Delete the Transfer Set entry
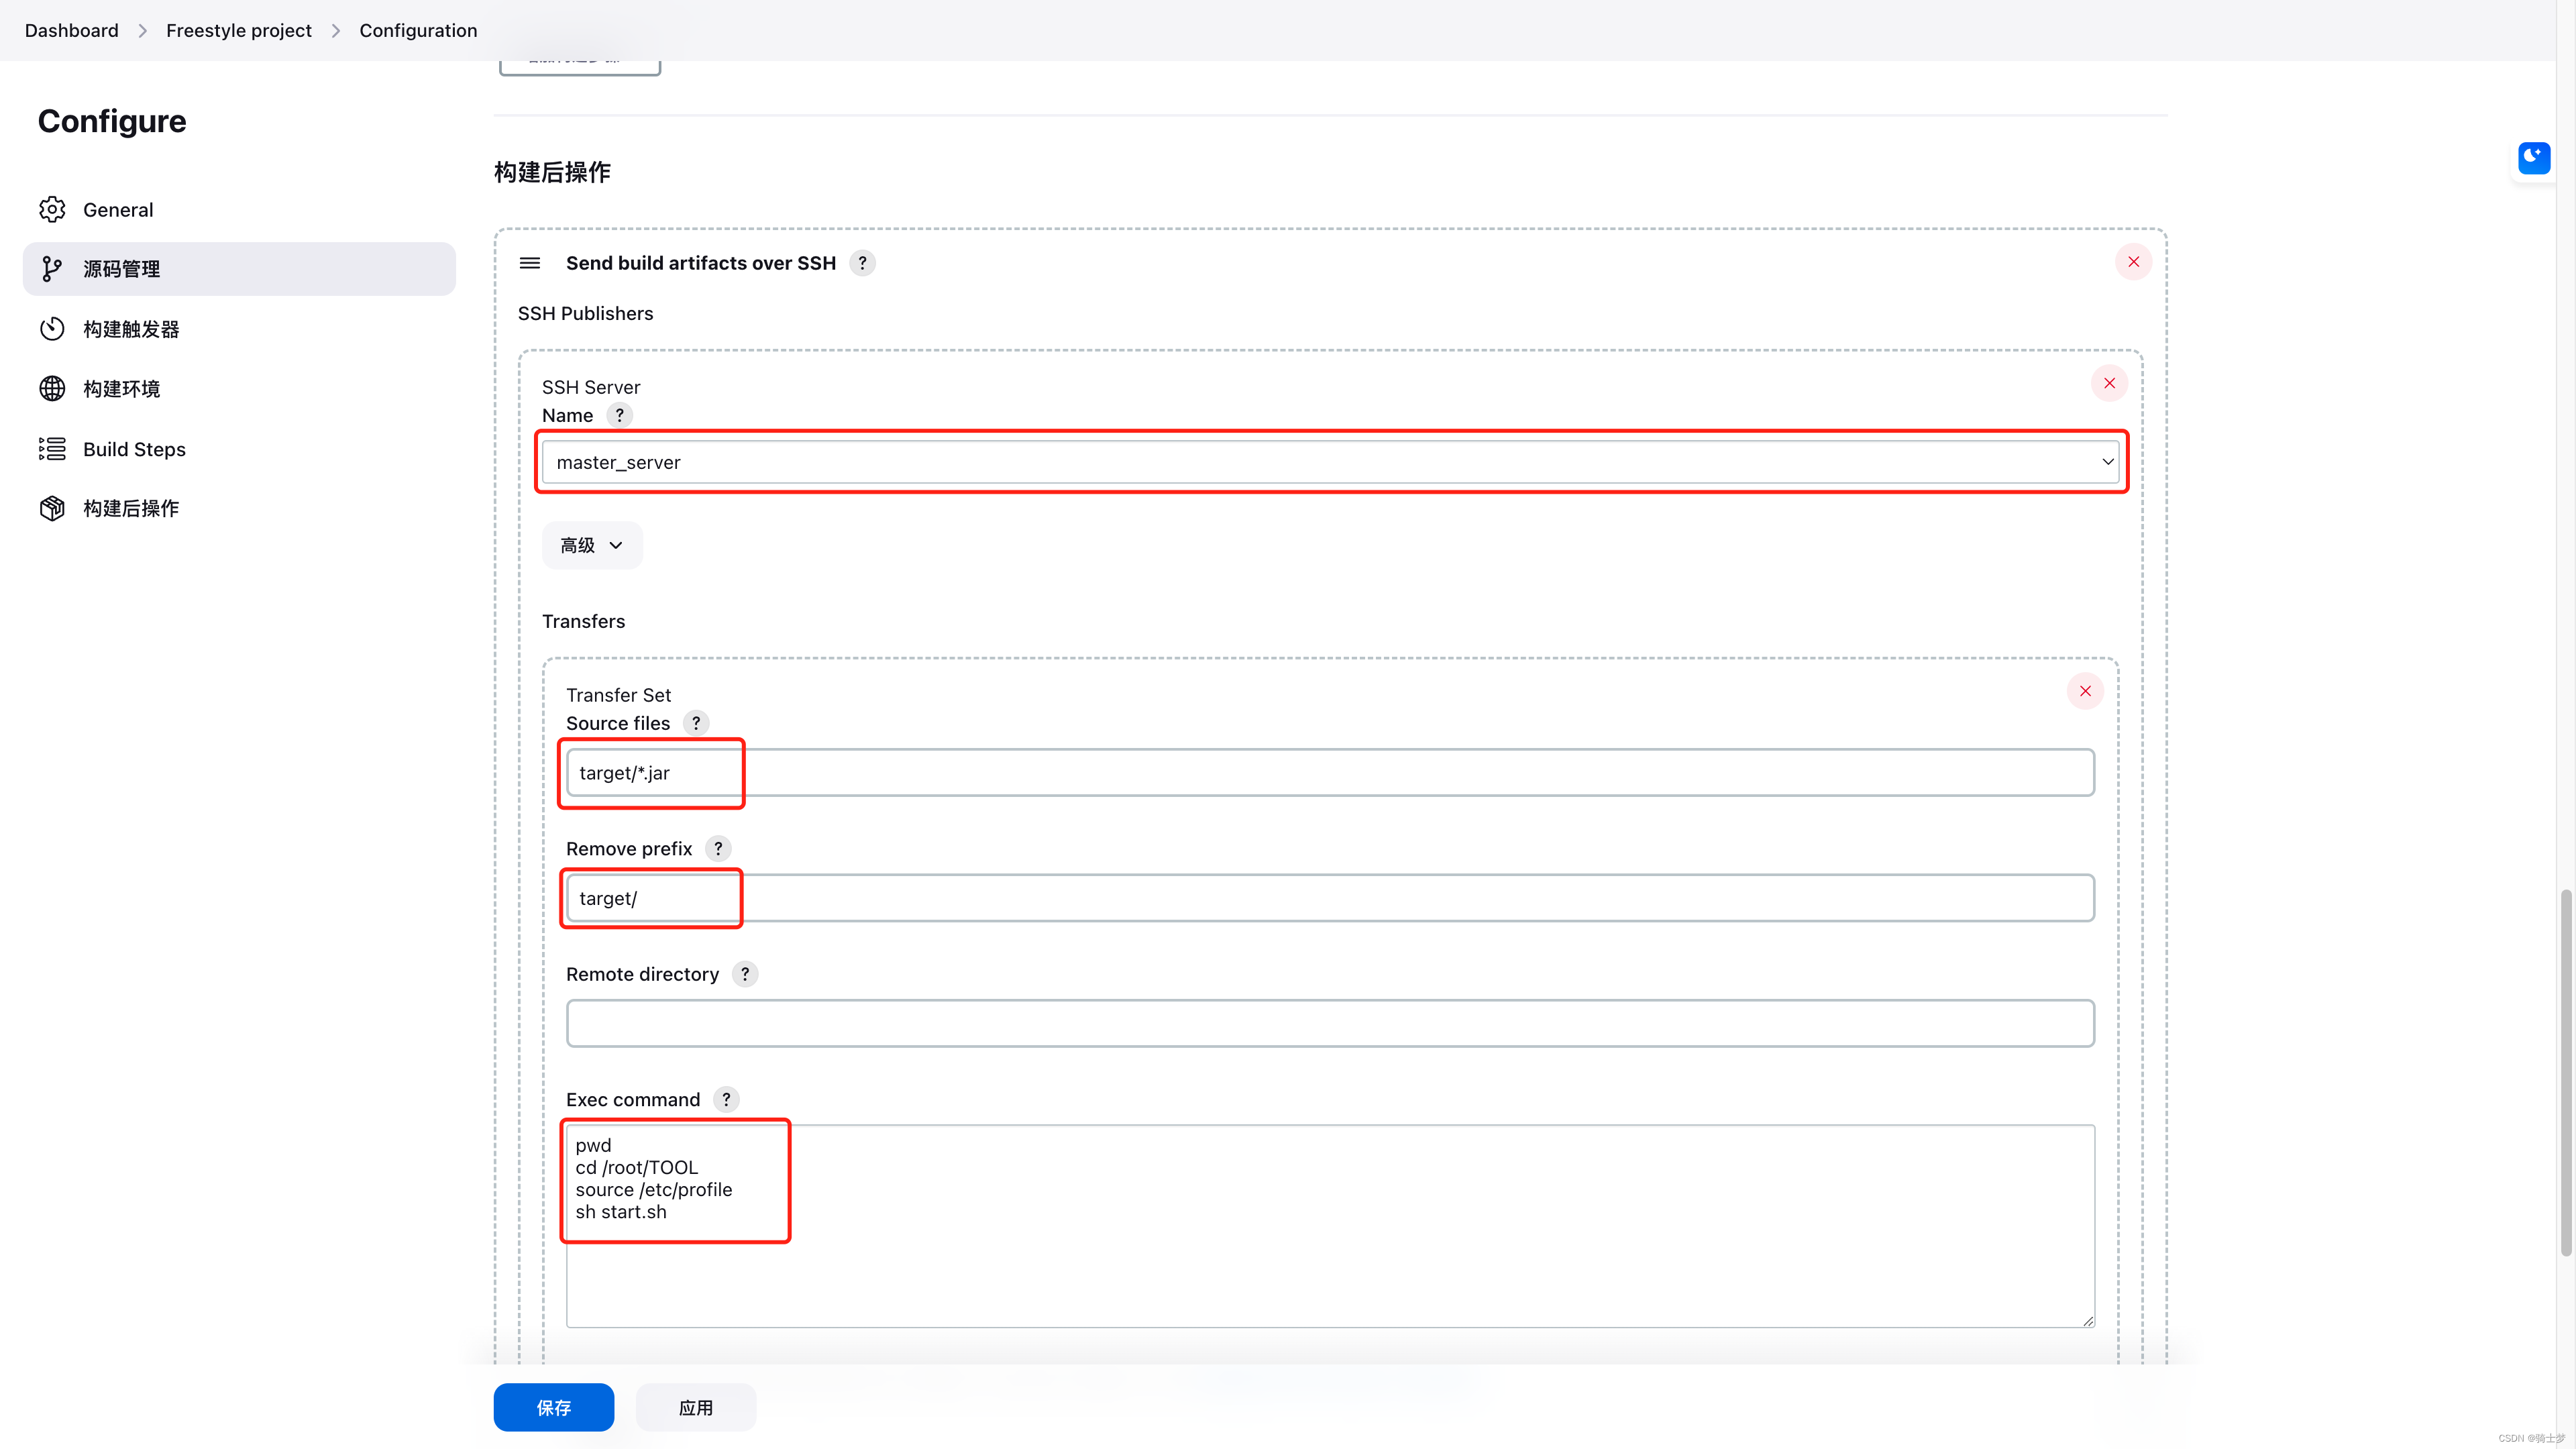 pos(2085,691)
